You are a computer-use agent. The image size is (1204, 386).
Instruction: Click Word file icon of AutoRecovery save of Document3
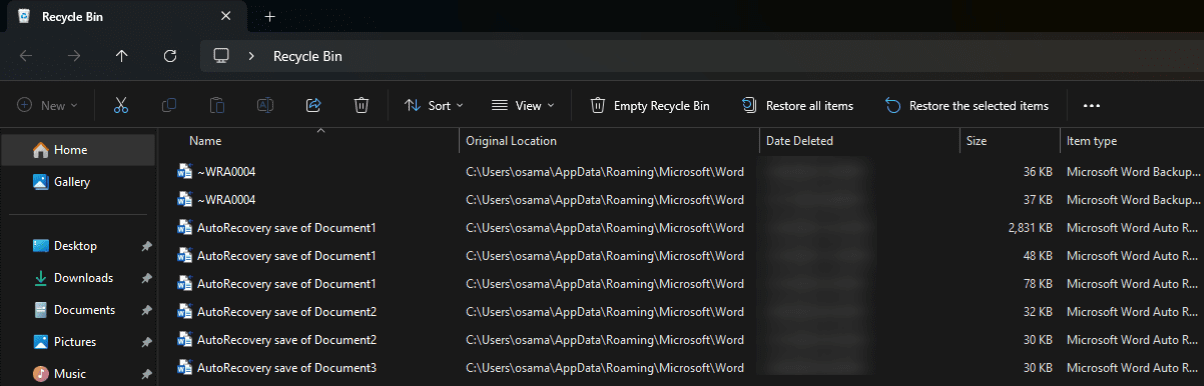(184, 368)
